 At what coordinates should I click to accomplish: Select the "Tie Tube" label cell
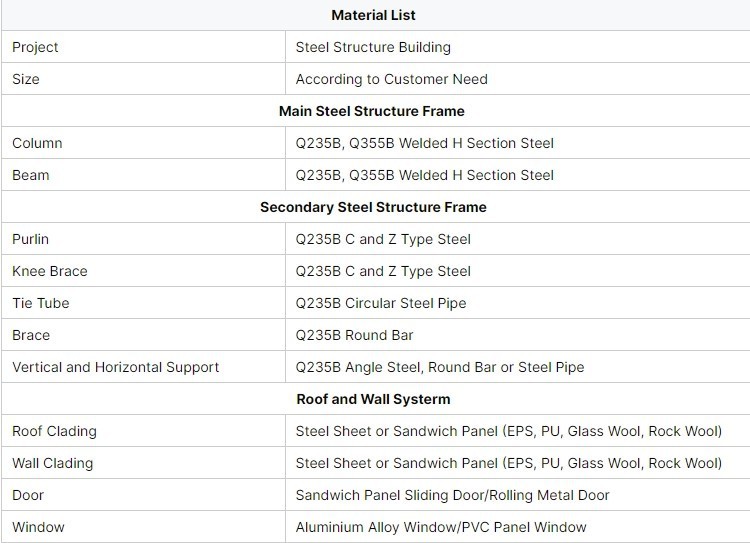click(x=41, y=303)
